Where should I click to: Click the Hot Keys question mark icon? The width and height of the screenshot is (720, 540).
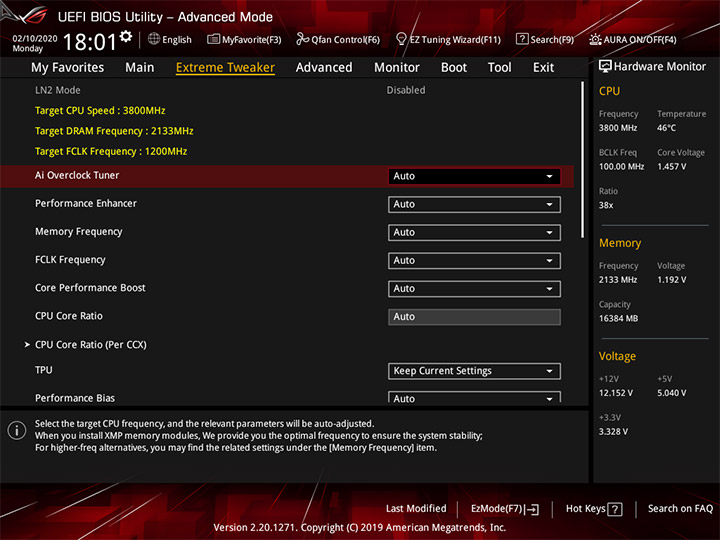614,509
